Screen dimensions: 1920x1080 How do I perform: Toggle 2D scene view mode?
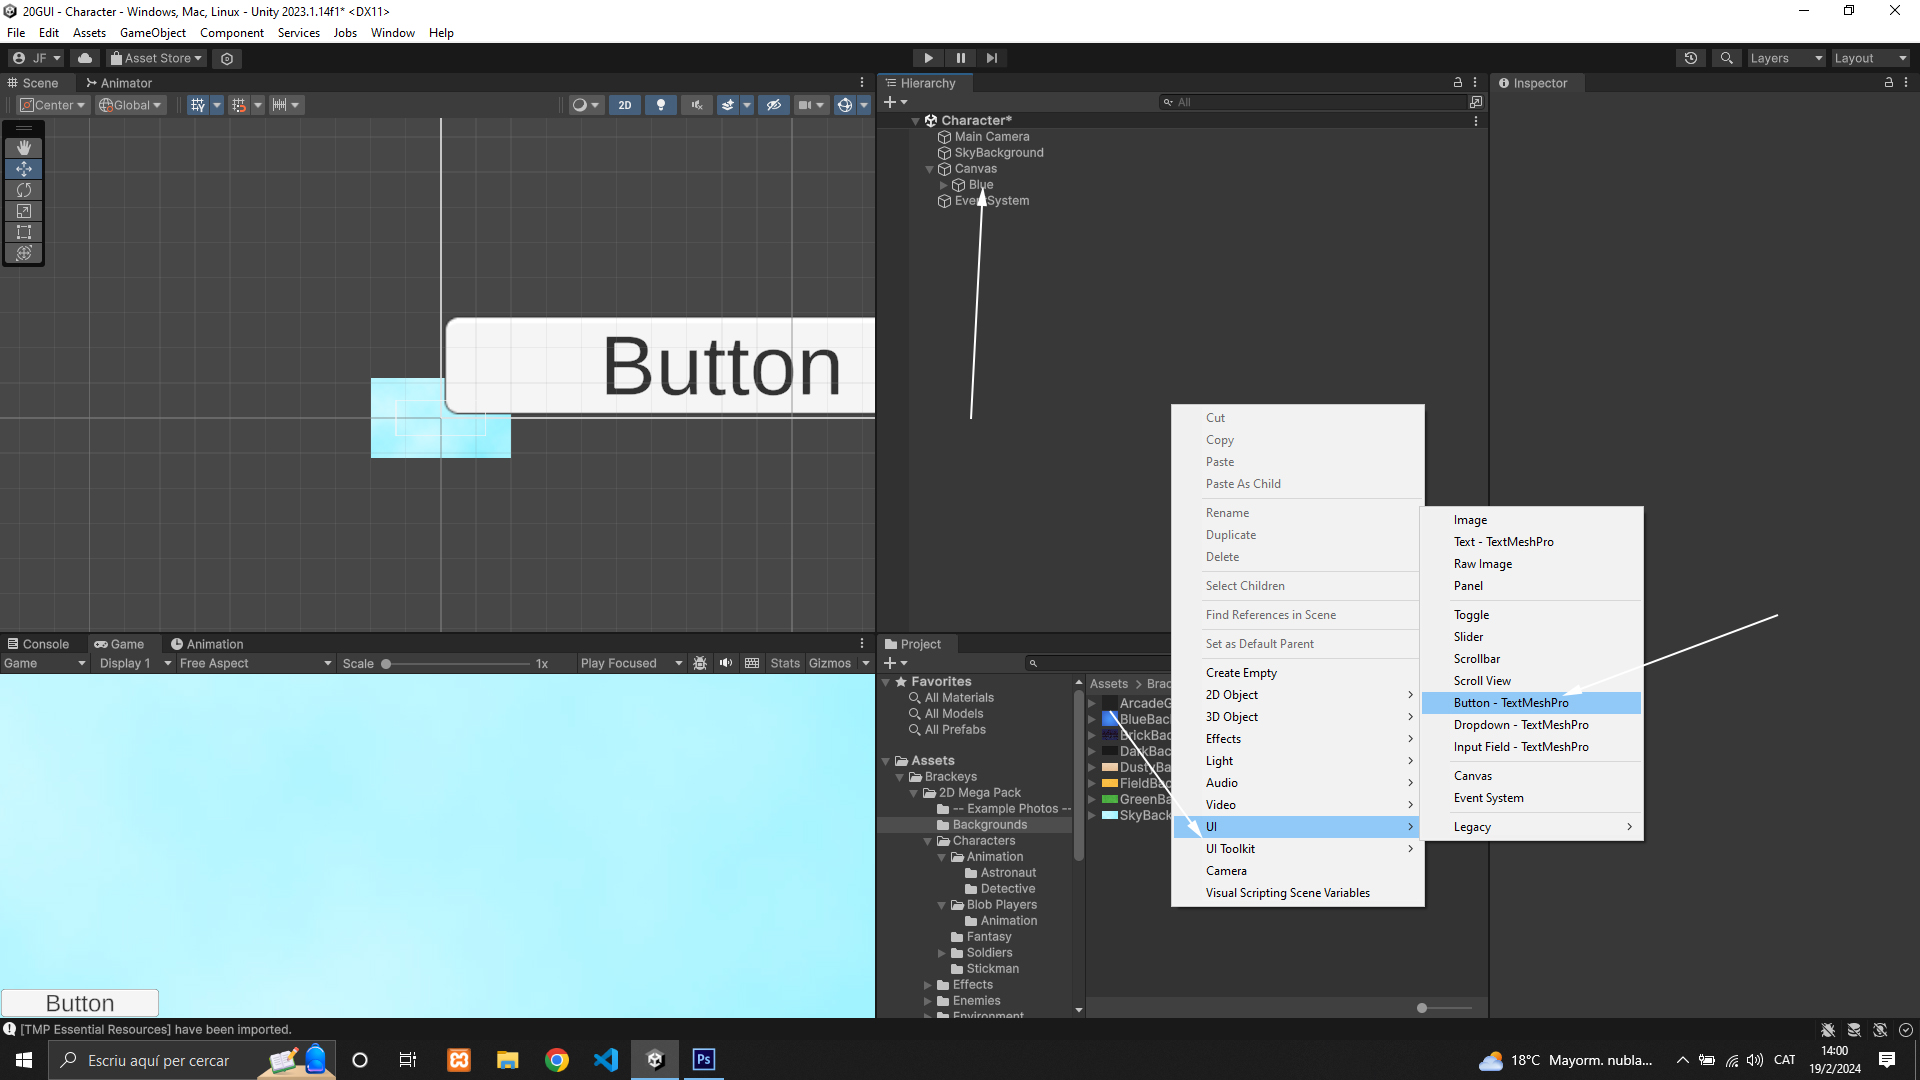click(x=625, y=105)
